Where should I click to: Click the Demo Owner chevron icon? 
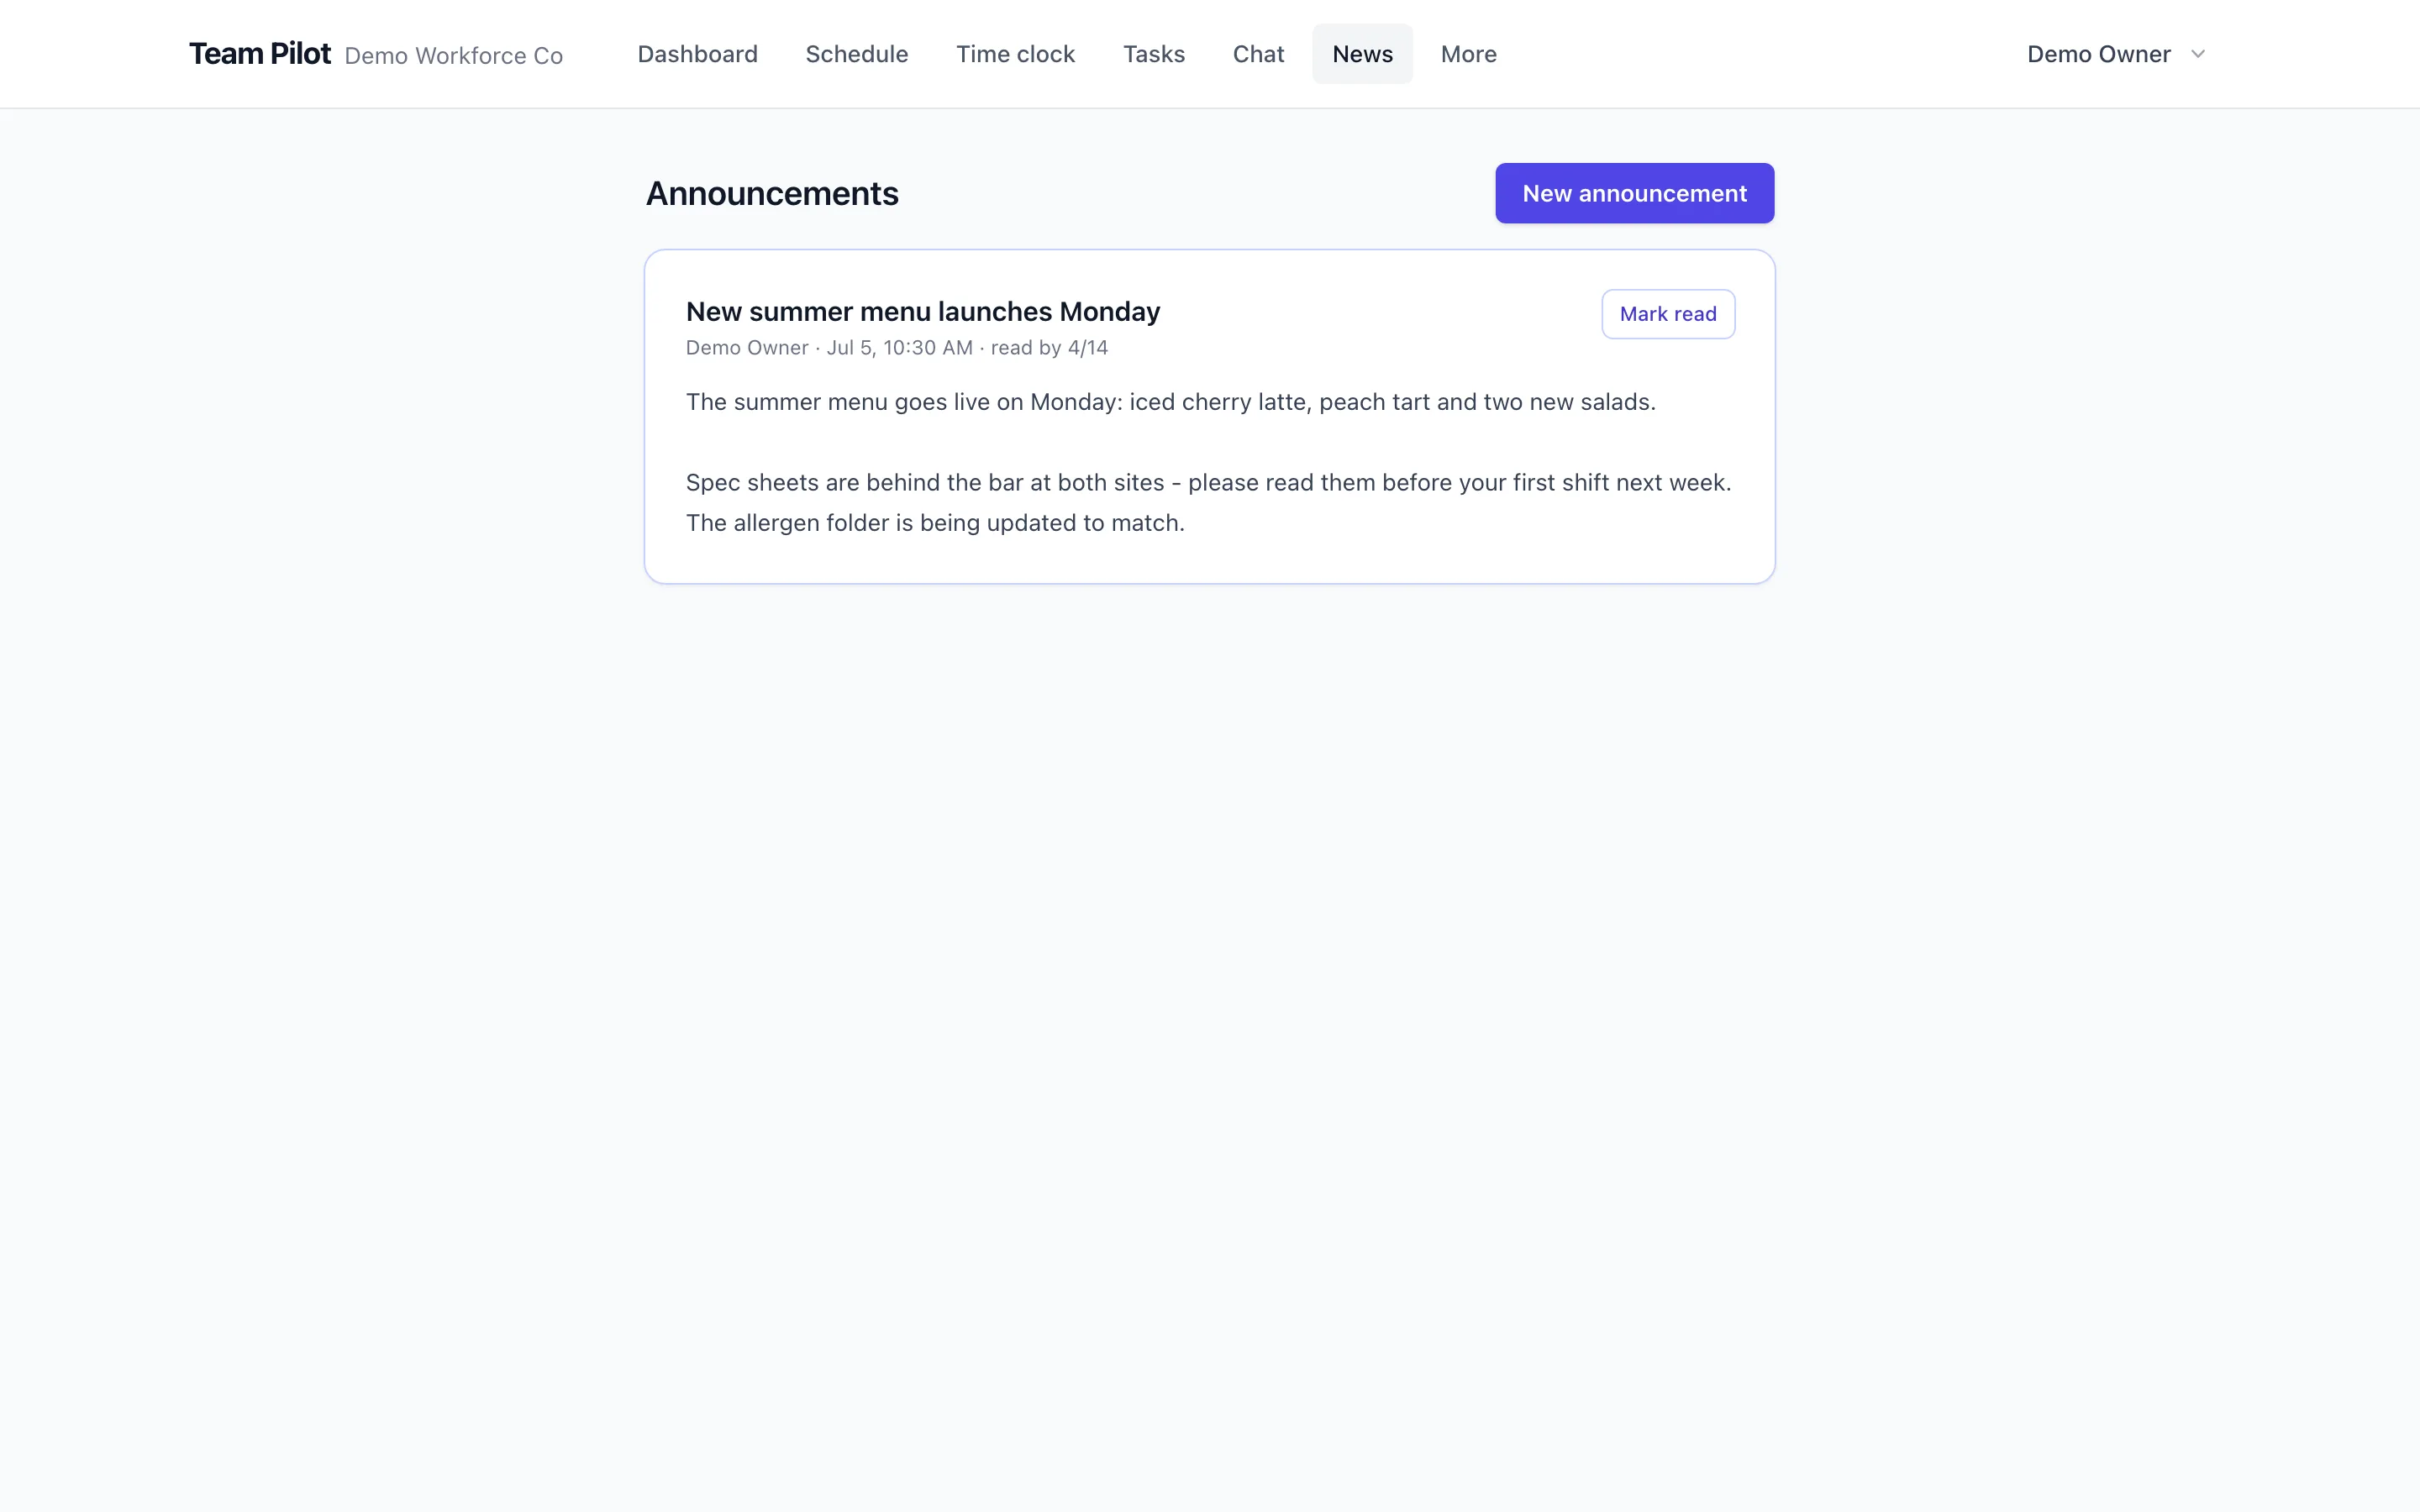click(2197, 54)
